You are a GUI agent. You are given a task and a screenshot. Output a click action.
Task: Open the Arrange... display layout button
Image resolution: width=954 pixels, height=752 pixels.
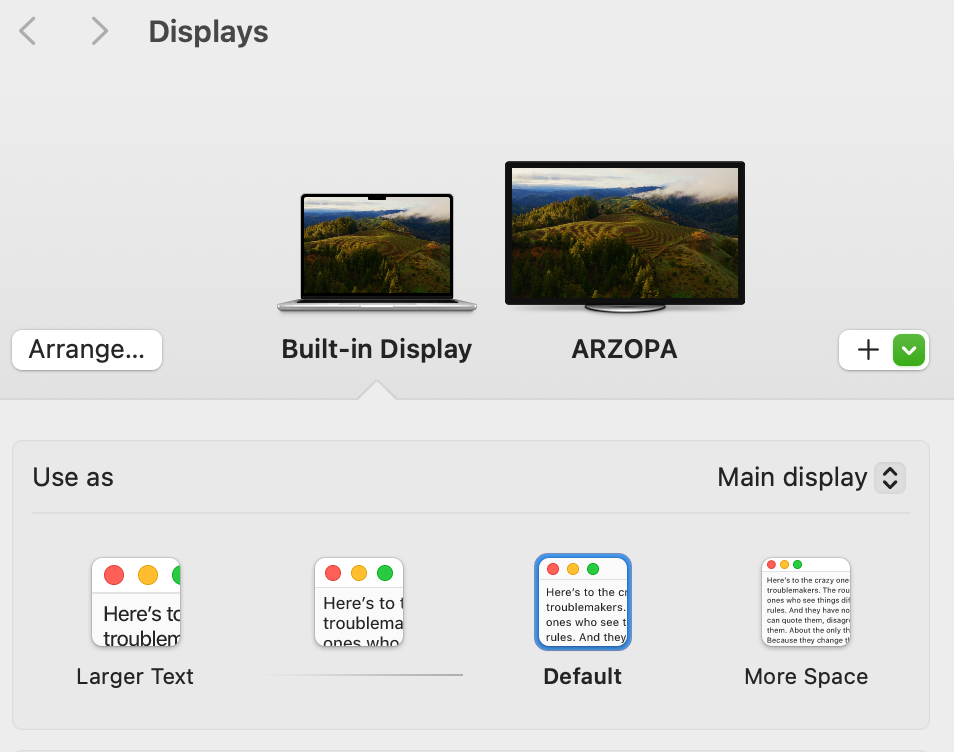pyautogui.click(x=87, y=350)
